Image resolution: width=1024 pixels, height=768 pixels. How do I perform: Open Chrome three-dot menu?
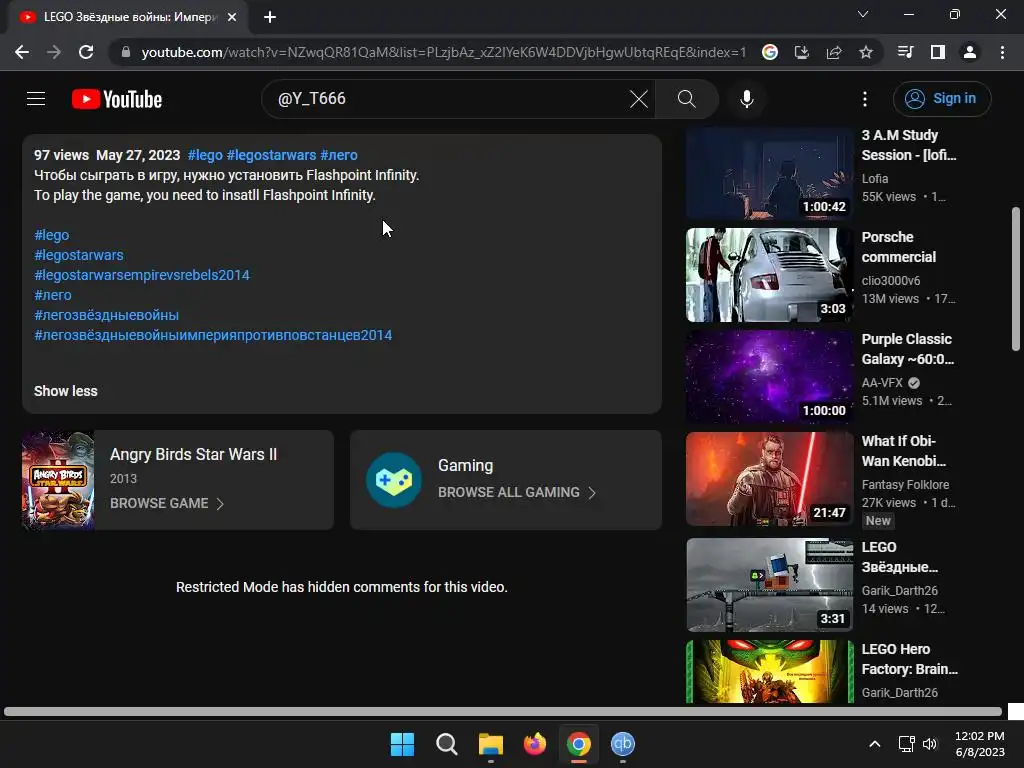click(1002, 52)
